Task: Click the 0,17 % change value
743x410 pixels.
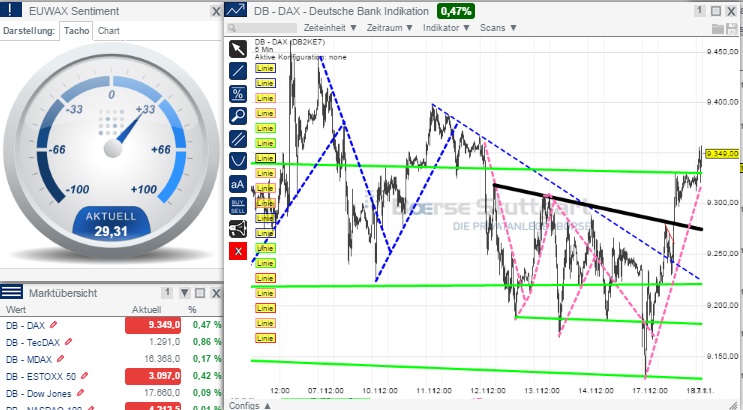Action: 207,359
